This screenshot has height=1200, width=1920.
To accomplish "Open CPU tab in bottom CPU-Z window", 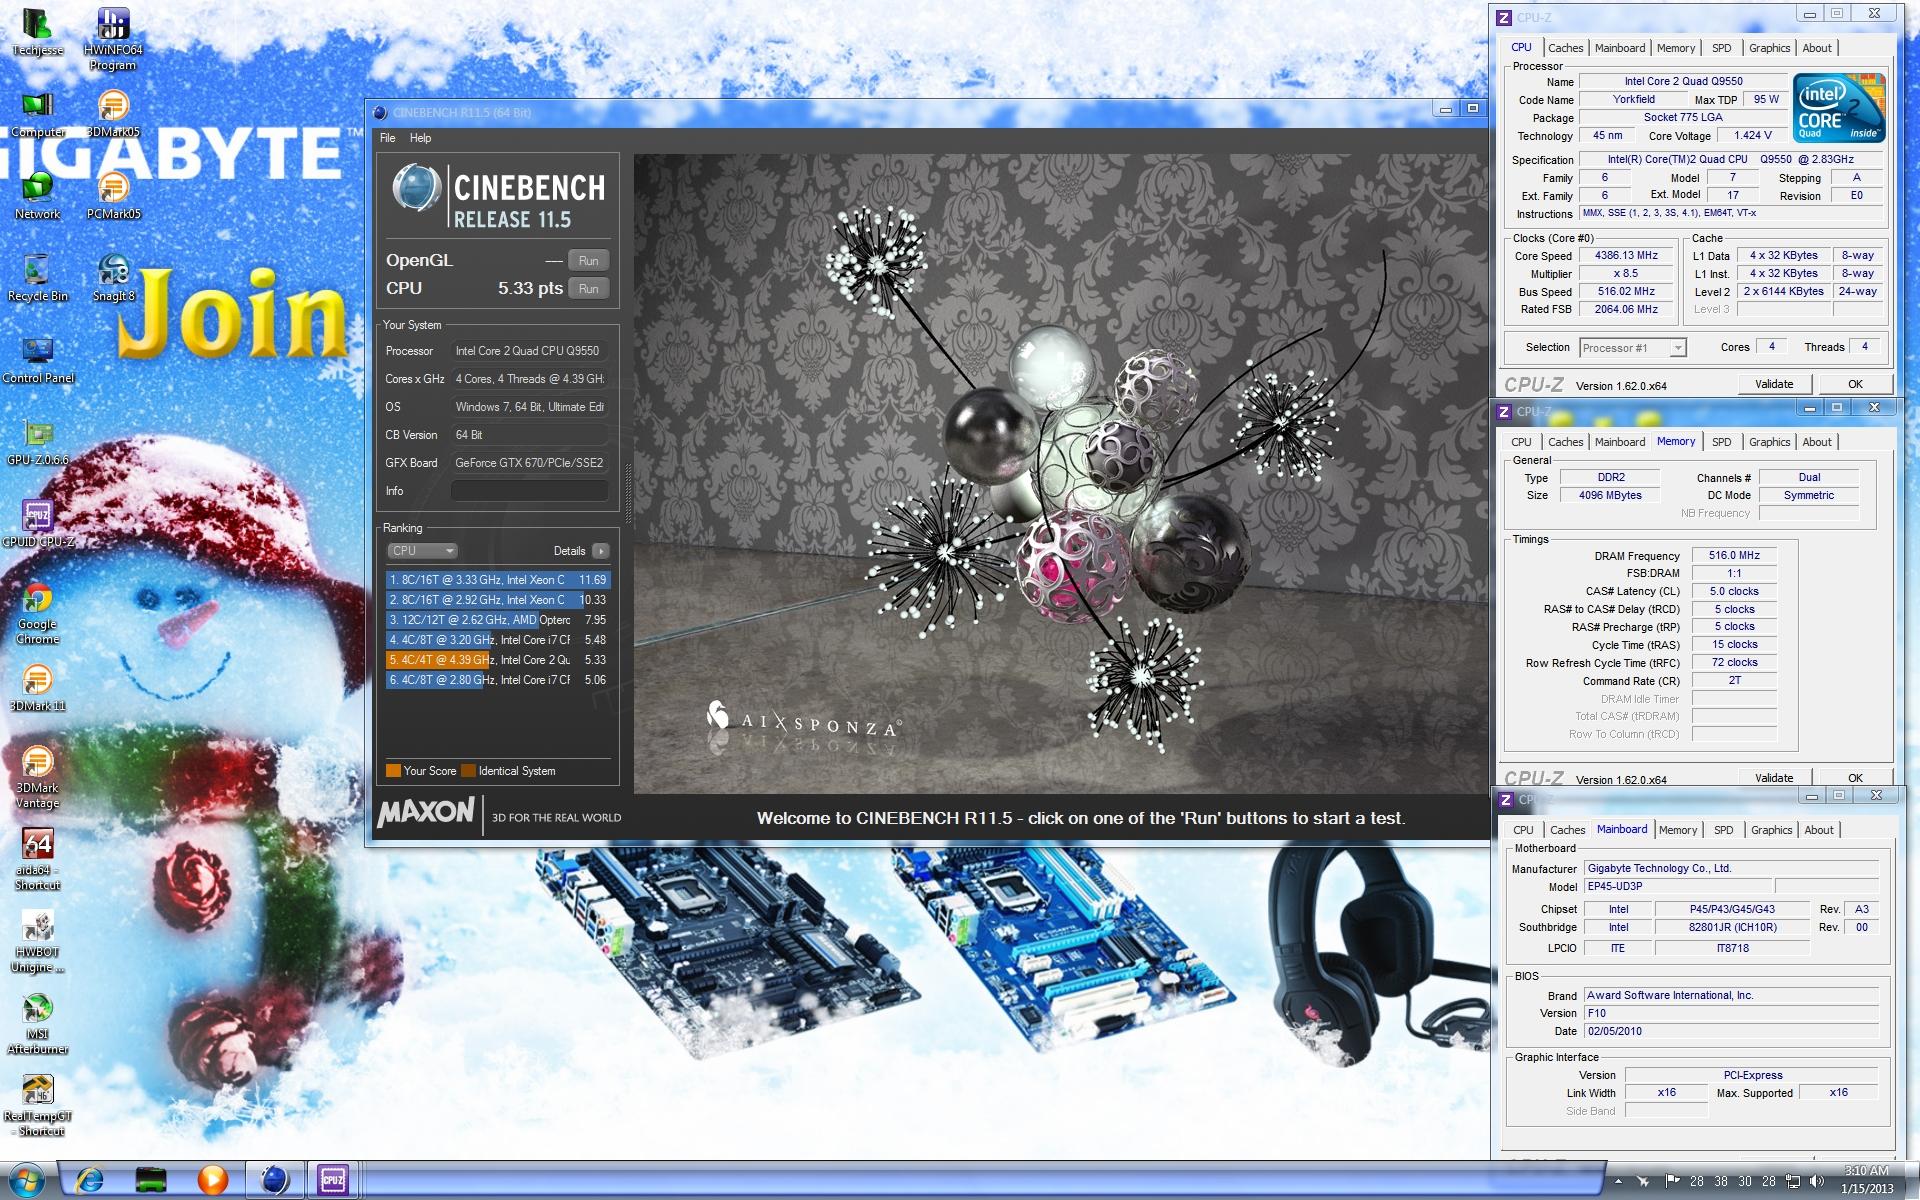I will point(1522,830).
